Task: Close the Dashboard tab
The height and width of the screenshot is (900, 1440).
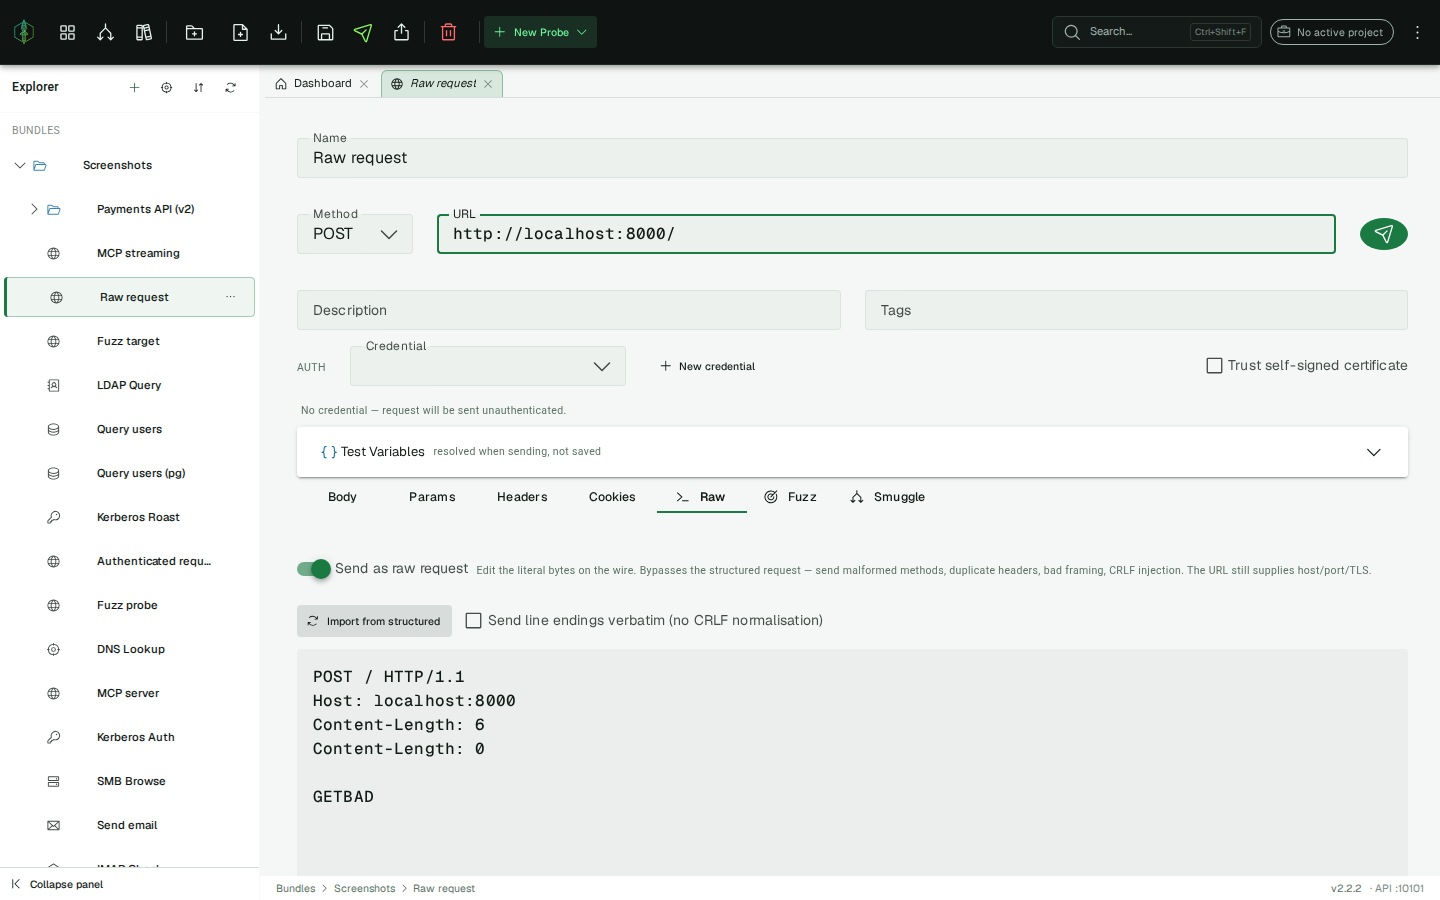Action: point(364,84)
